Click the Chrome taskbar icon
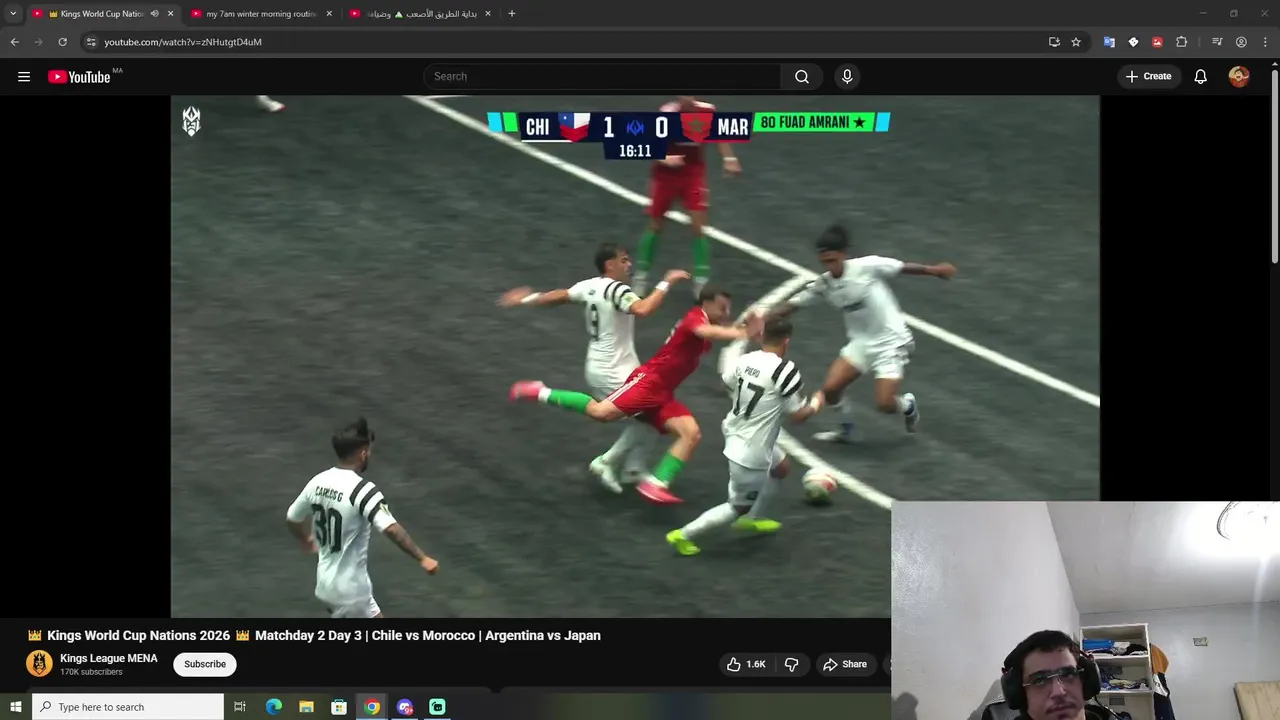 click(x=372, y=707)
